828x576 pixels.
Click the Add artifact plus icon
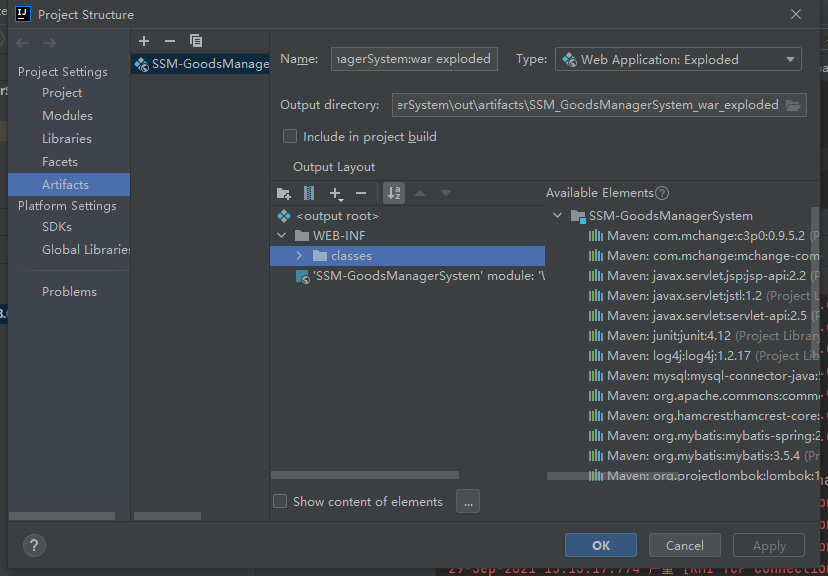pyautogui.click(x=144, y=41)
